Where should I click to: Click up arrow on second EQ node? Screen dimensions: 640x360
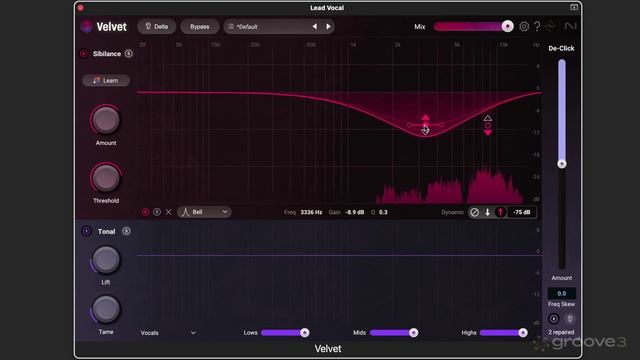[x=488, y=118]
